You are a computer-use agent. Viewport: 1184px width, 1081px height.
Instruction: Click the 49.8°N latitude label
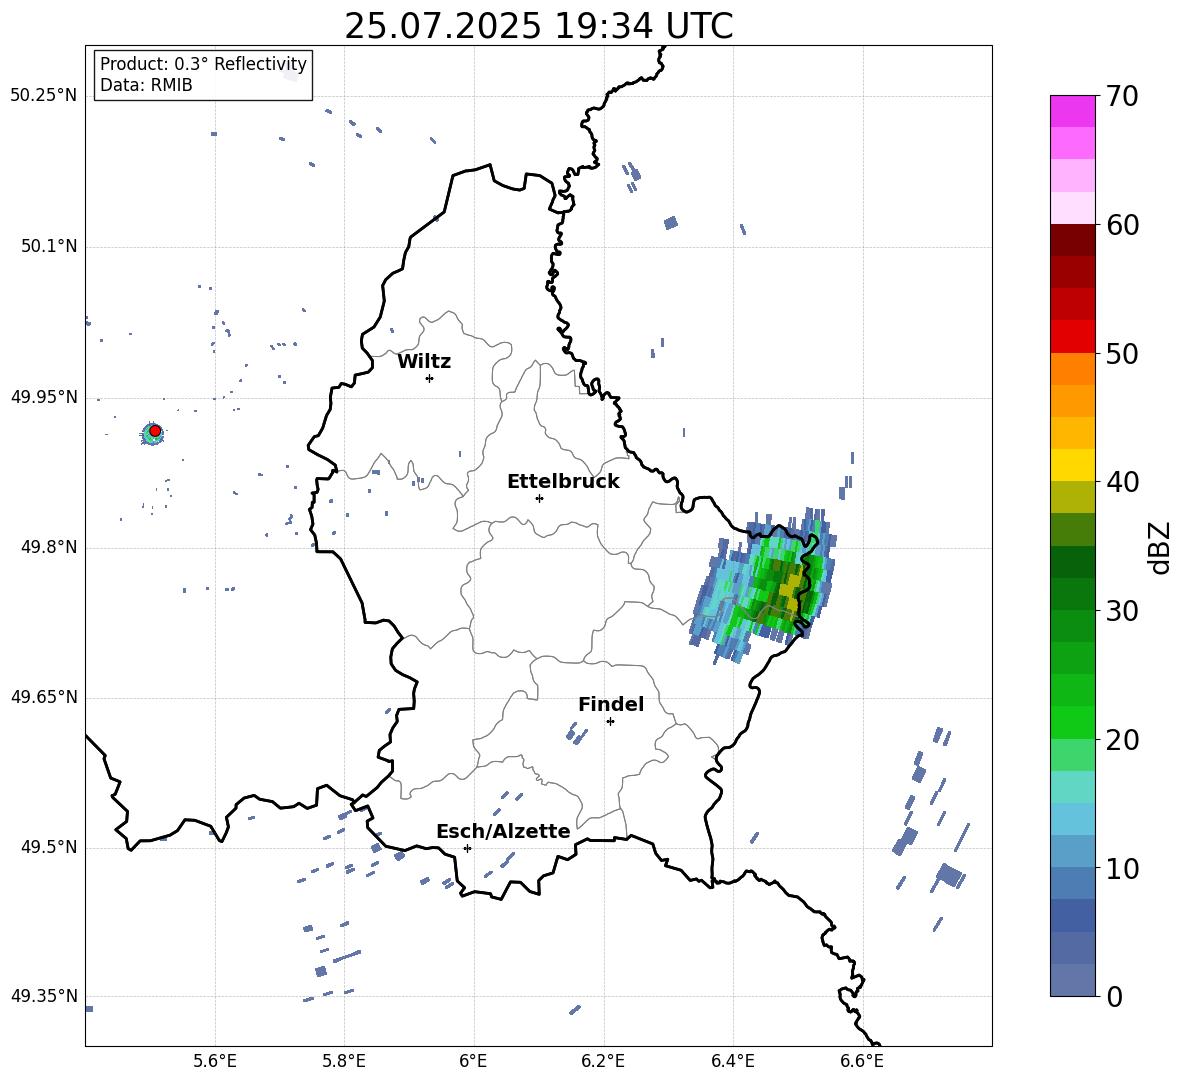(49, 547)
